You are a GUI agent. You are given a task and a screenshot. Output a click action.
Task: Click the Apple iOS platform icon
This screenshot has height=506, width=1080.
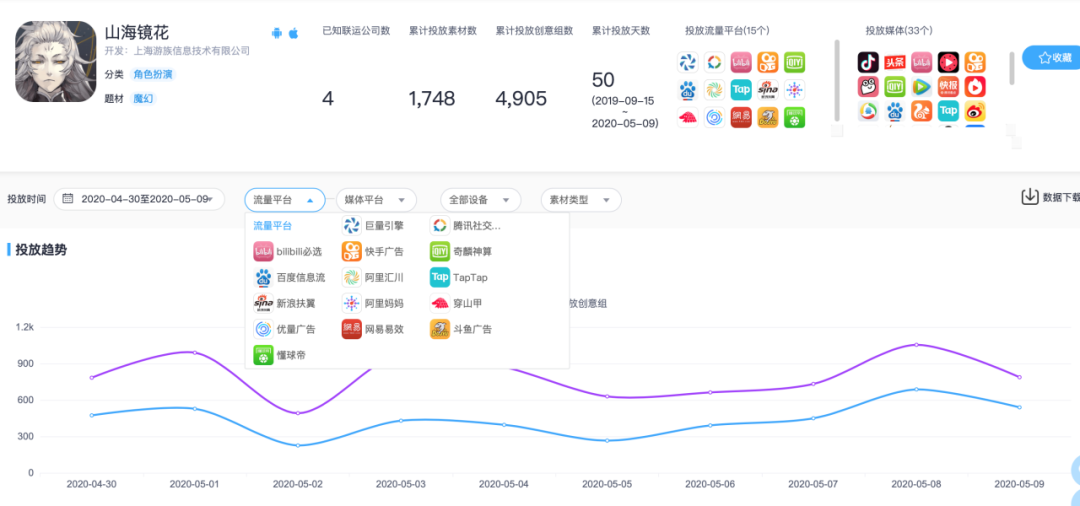coord(294,33)
